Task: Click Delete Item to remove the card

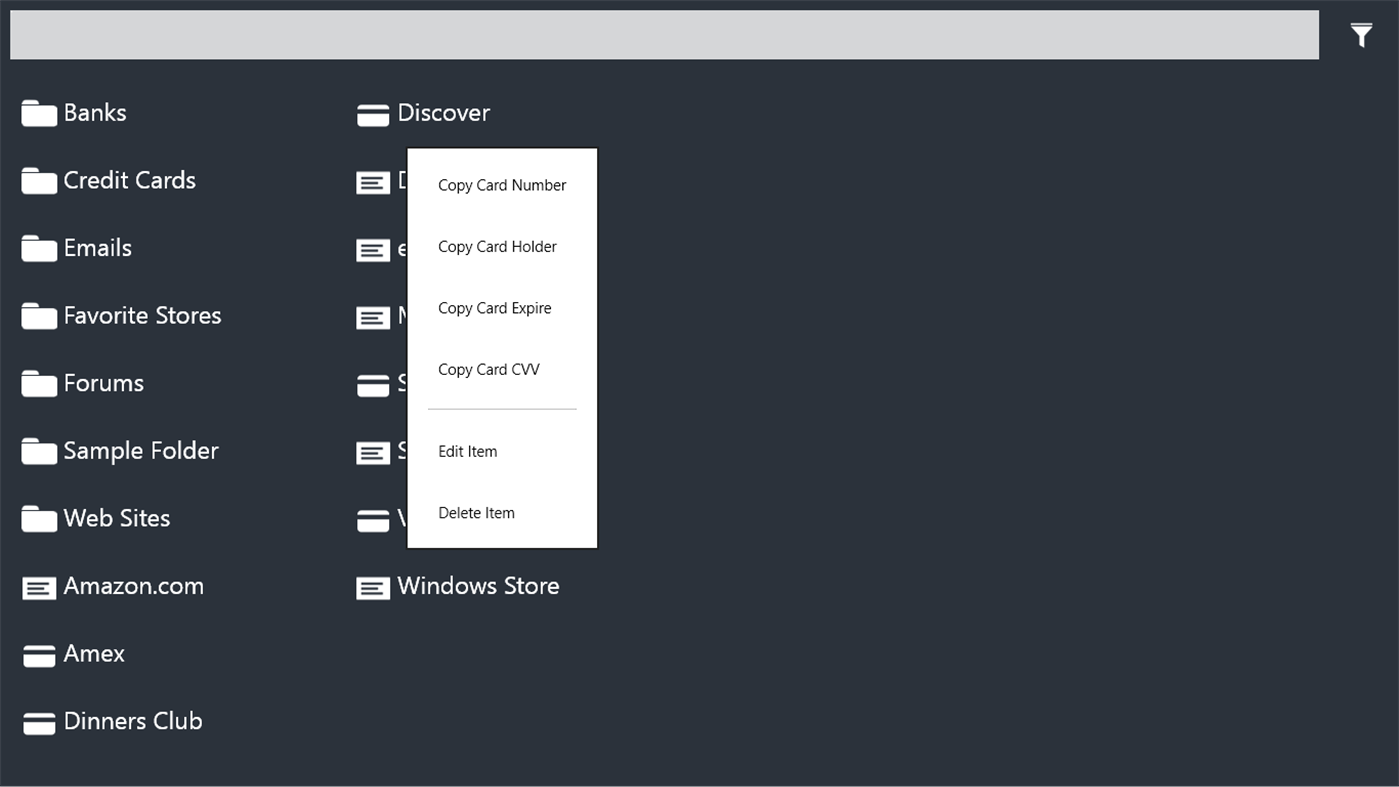Action: click(476, 512)
